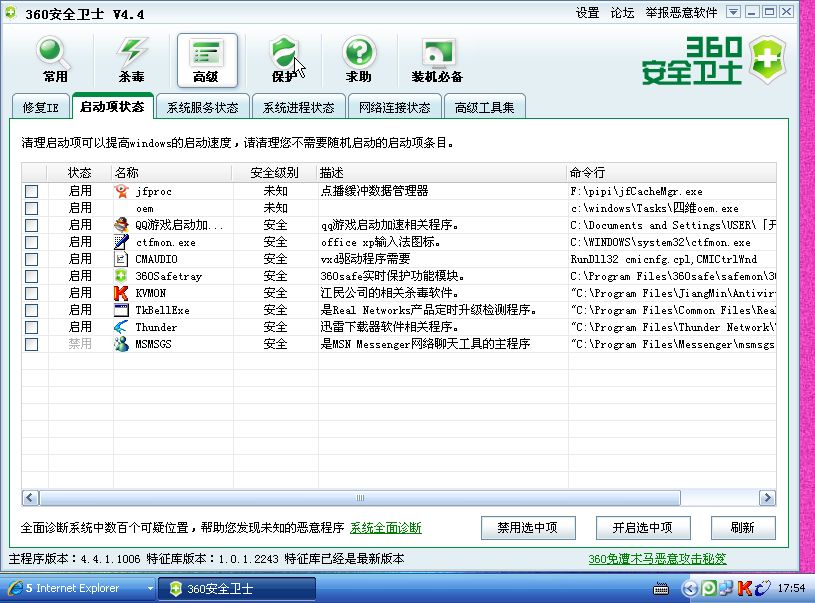Click the Thunder tray icon
Image resolution: width=815 pixels, height=603 pixels.
(x=763, y=588)
